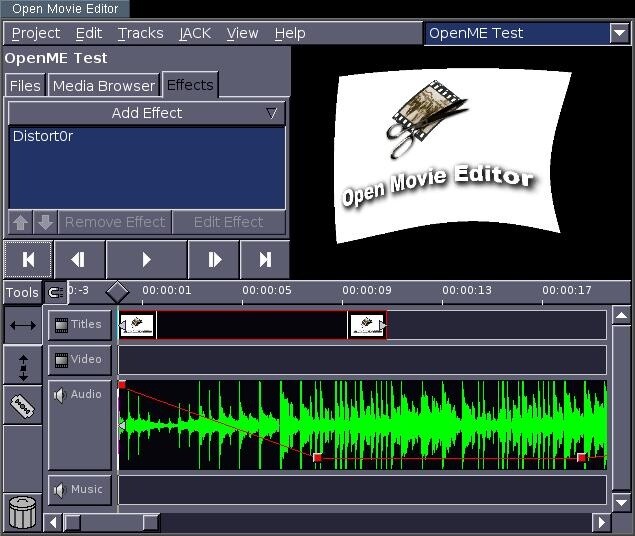Screen dimensions: 635x536
Task: Click the Remove Effect button
Action: [115, 222]
